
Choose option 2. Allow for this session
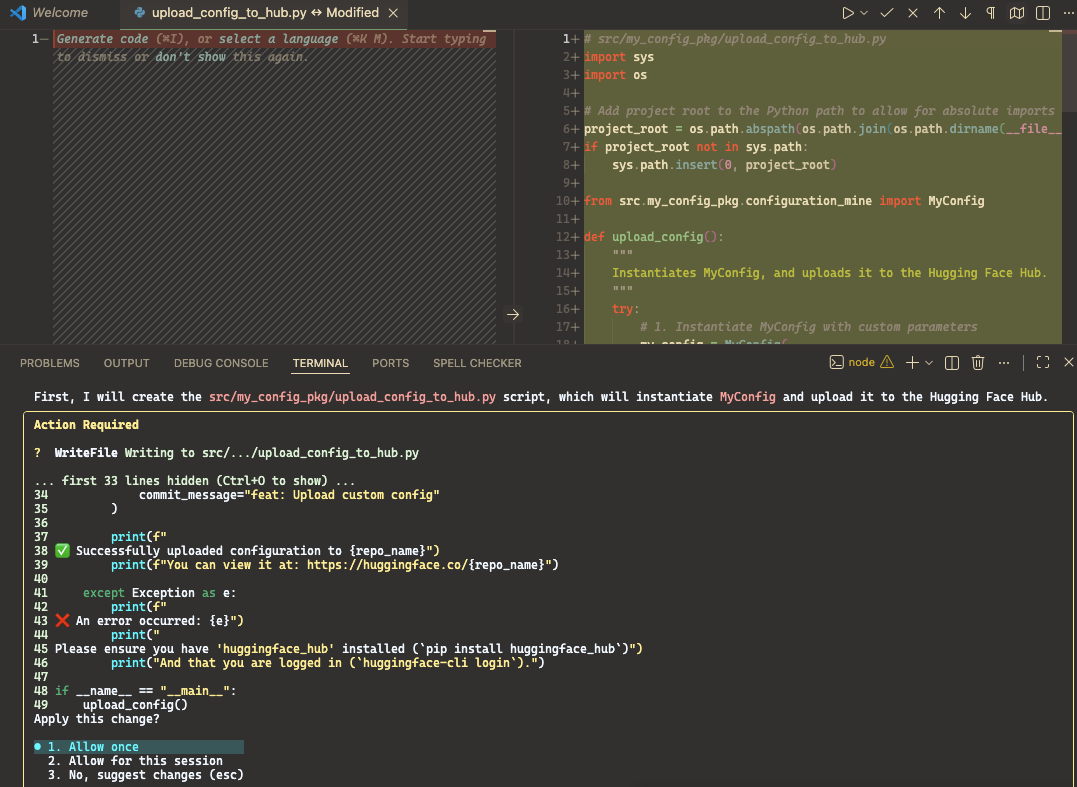tap(135, 761)
